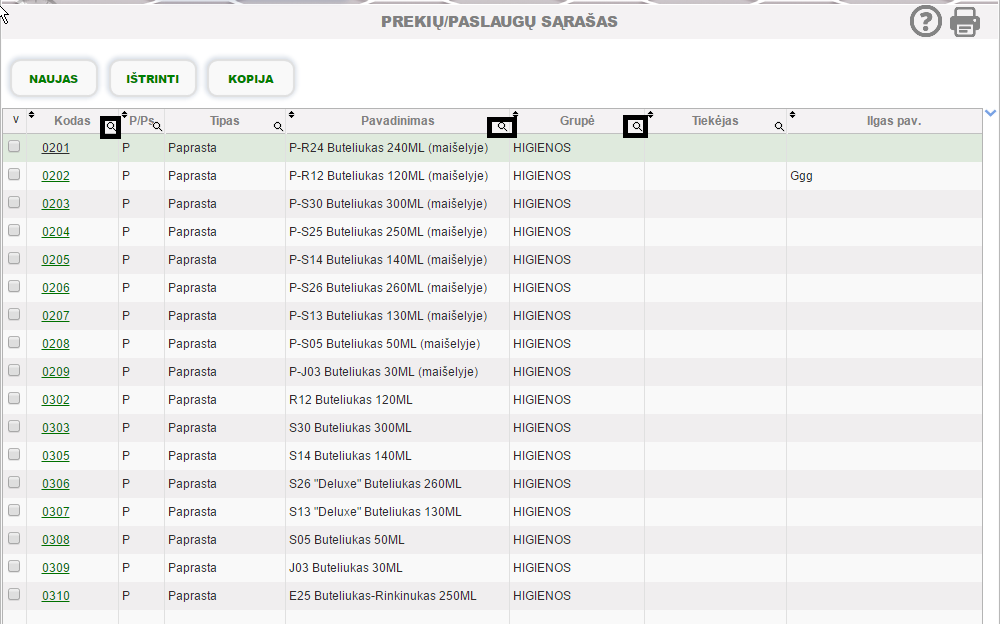Viewport: 1000px width, 624px height.
Task: Click the Pavadinimas column header label
Action: pos(397,121)
